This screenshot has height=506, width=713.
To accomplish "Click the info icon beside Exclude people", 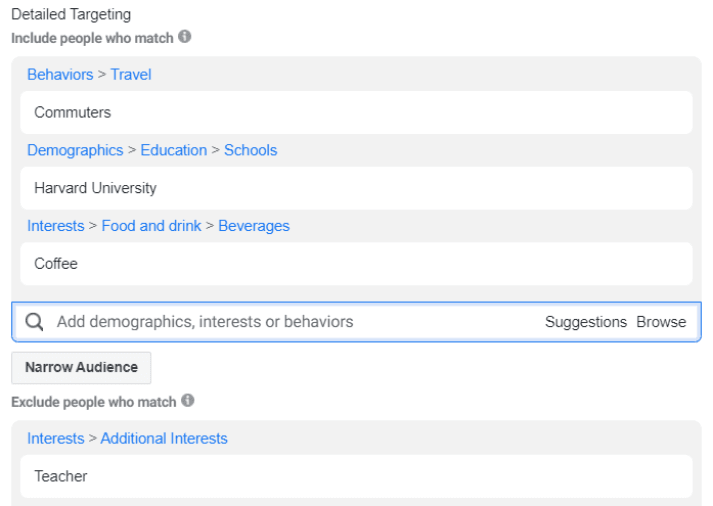I will pyautogui.click(x=187, y=401).
